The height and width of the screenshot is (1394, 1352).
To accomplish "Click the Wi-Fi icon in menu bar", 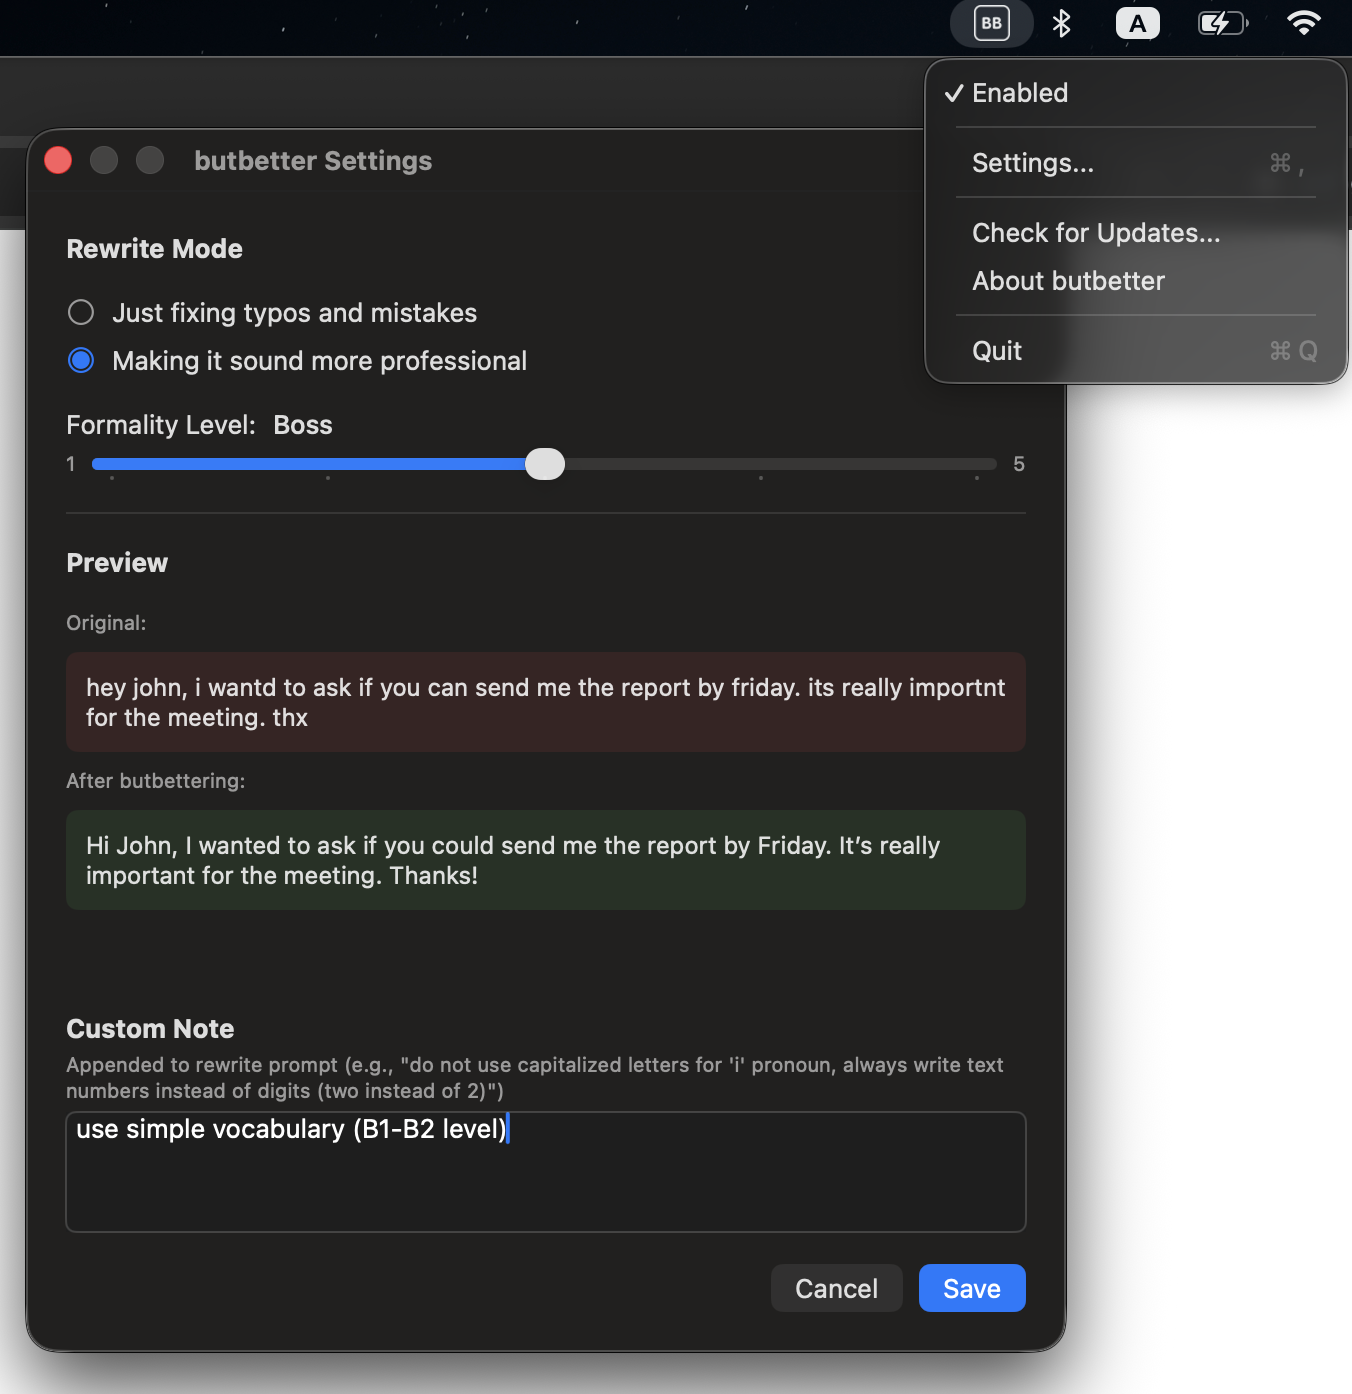I will (1303, 23).
